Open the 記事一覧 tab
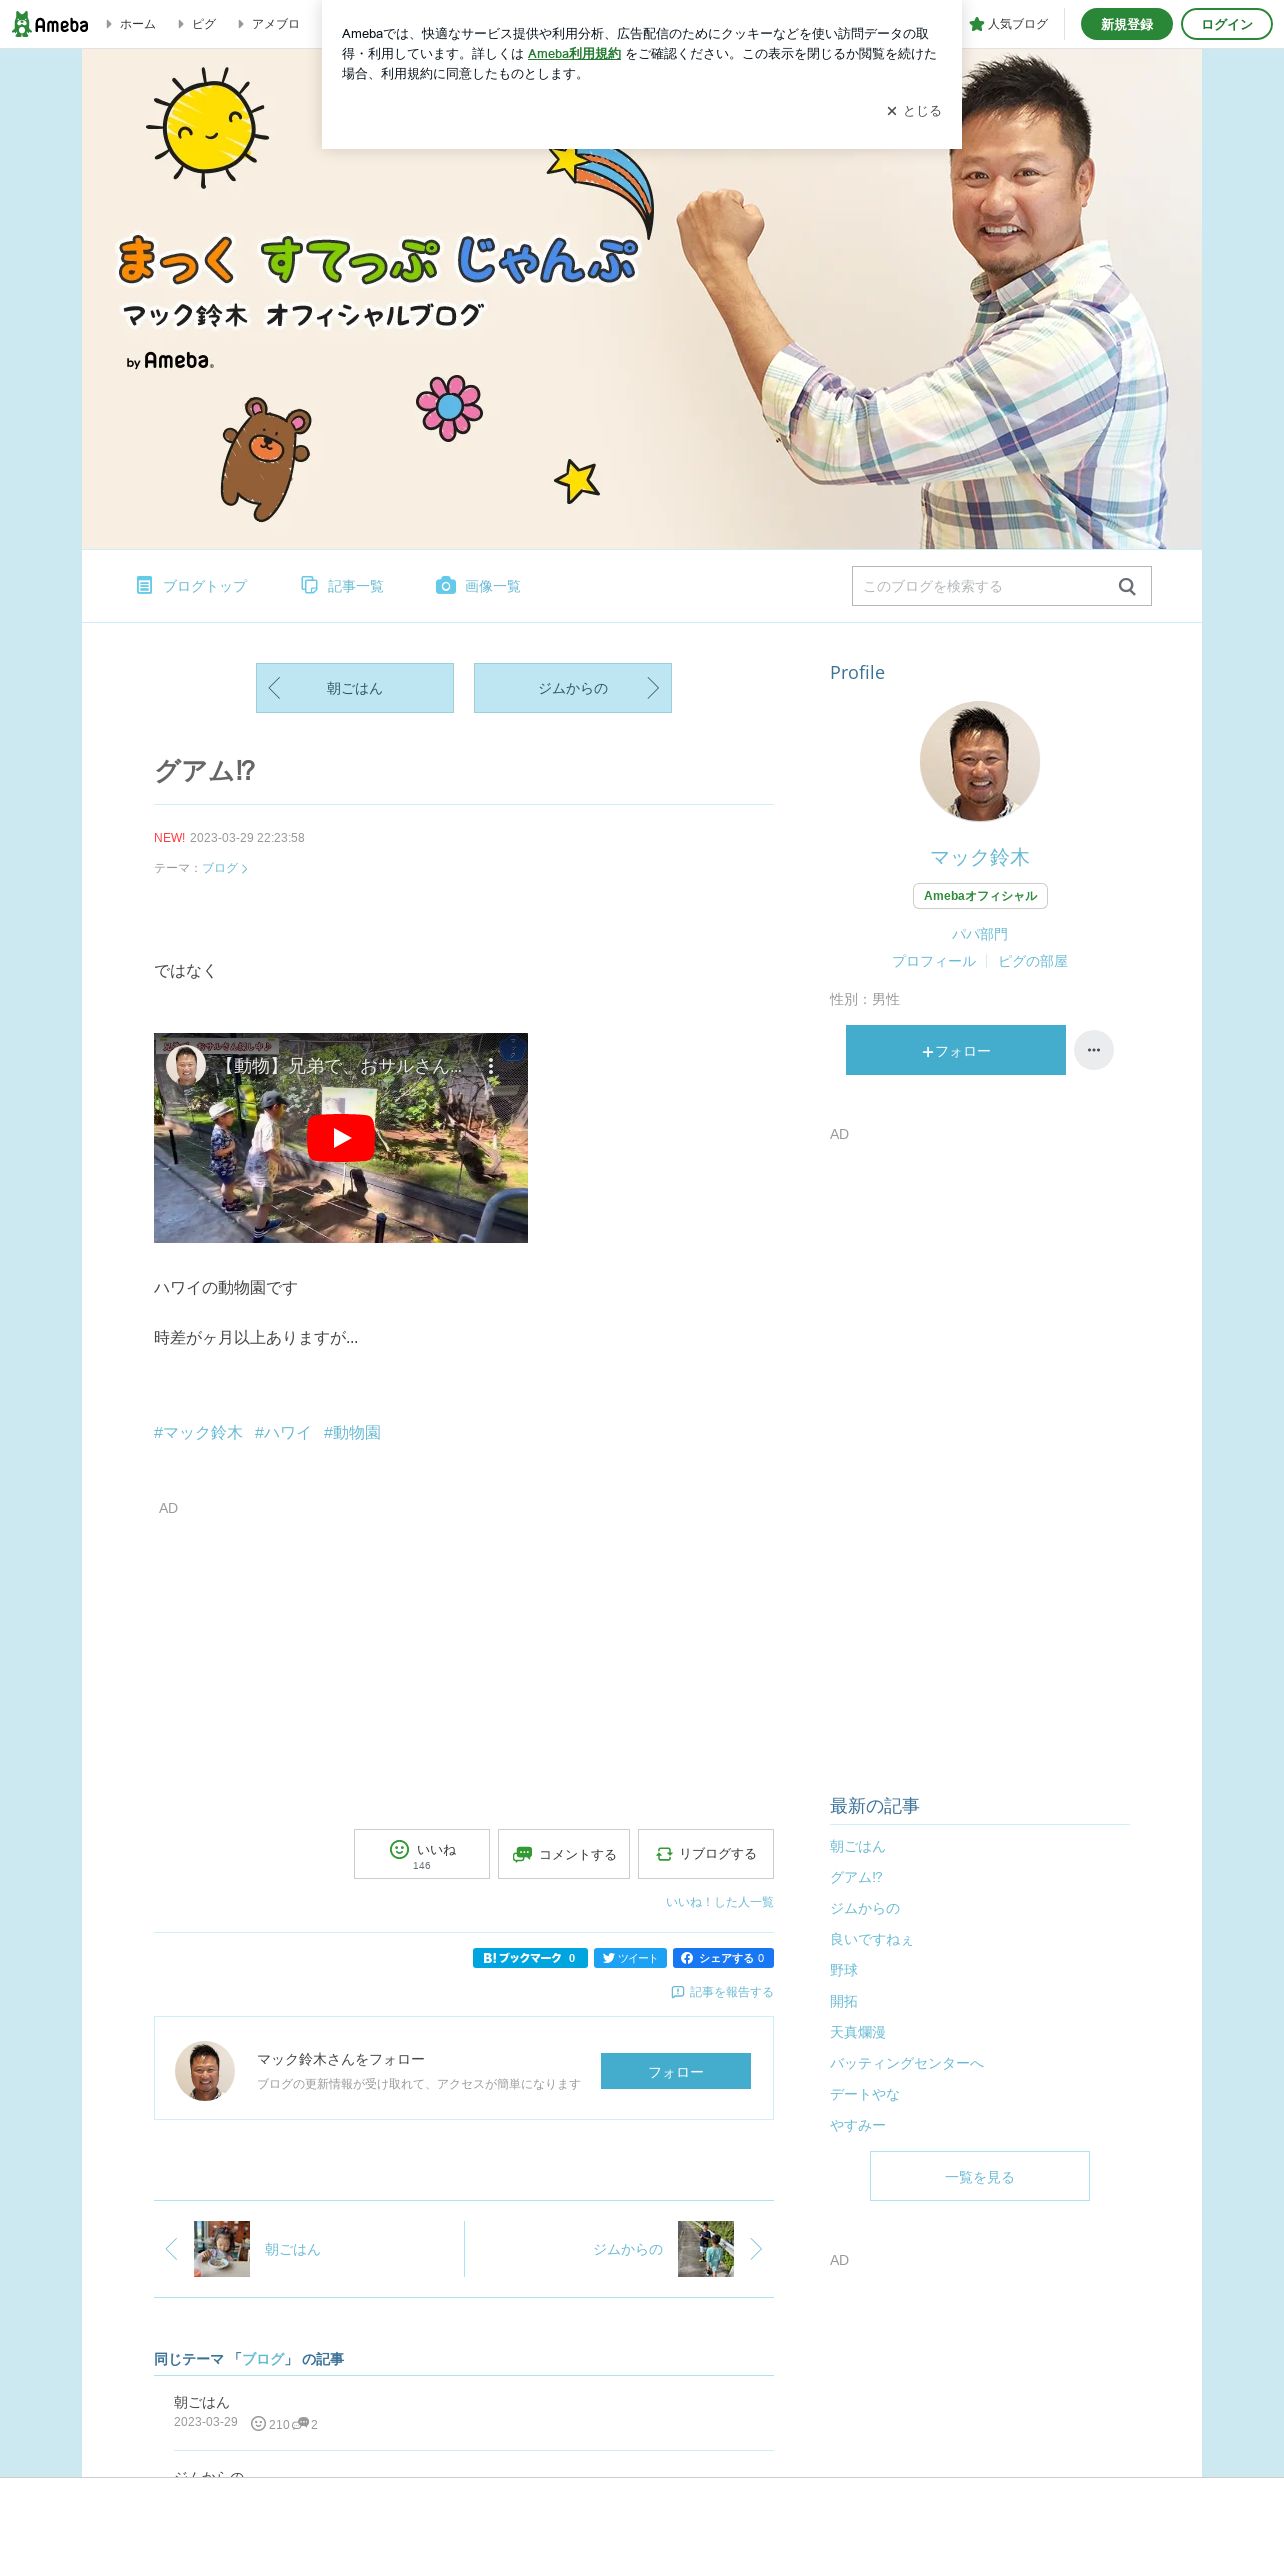 pyautogui.click(x=342, y=586)
